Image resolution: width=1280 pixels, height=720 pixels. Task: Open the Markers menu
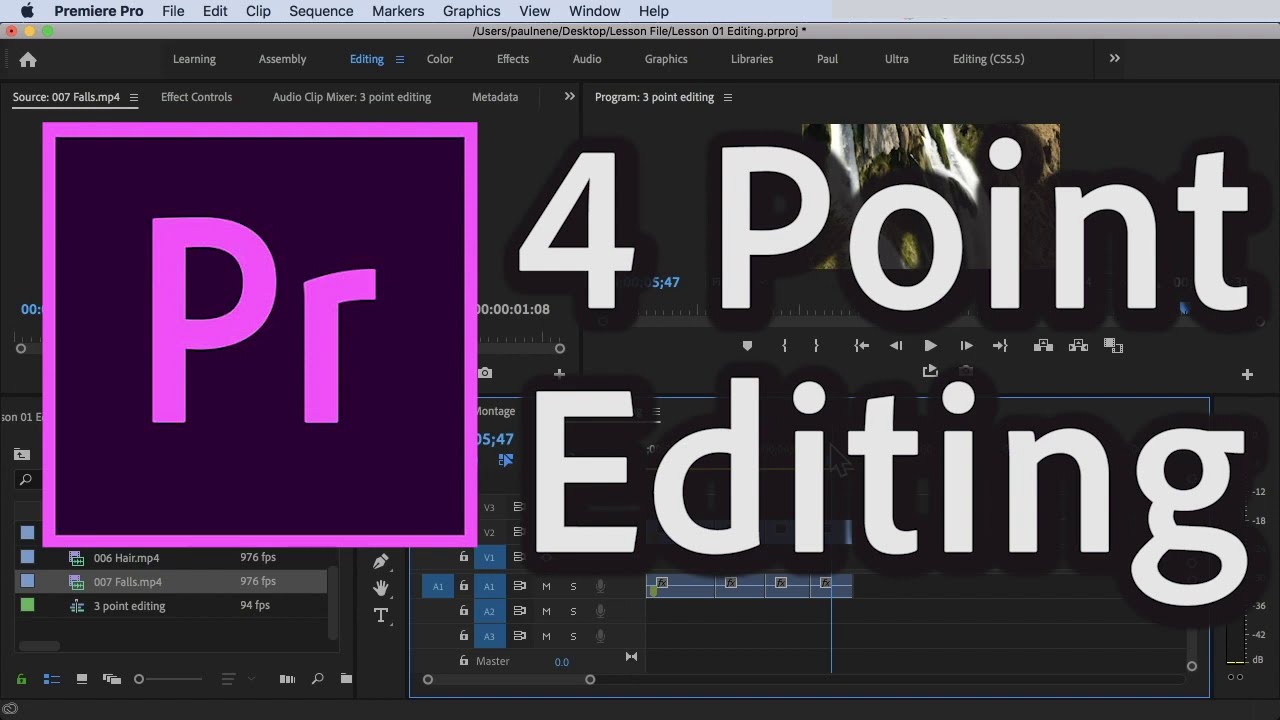tap(398, 11)
